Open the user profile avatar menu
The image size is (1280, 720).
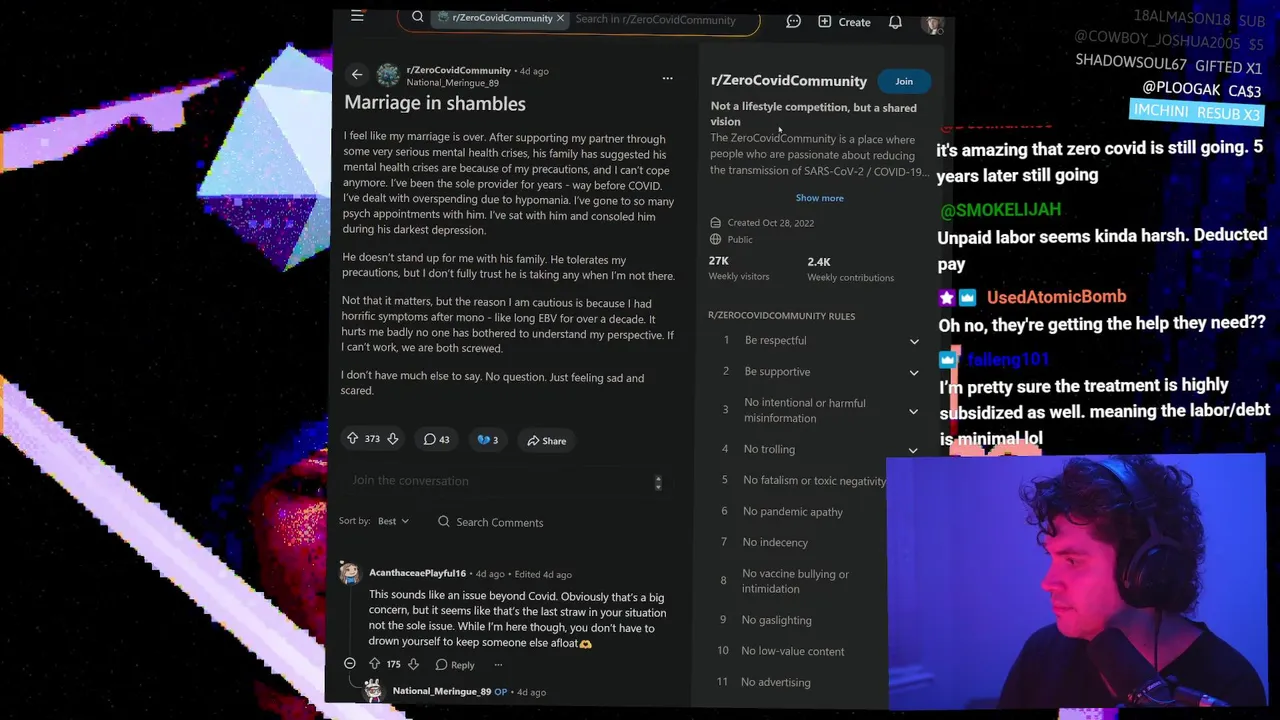(933, 25)
